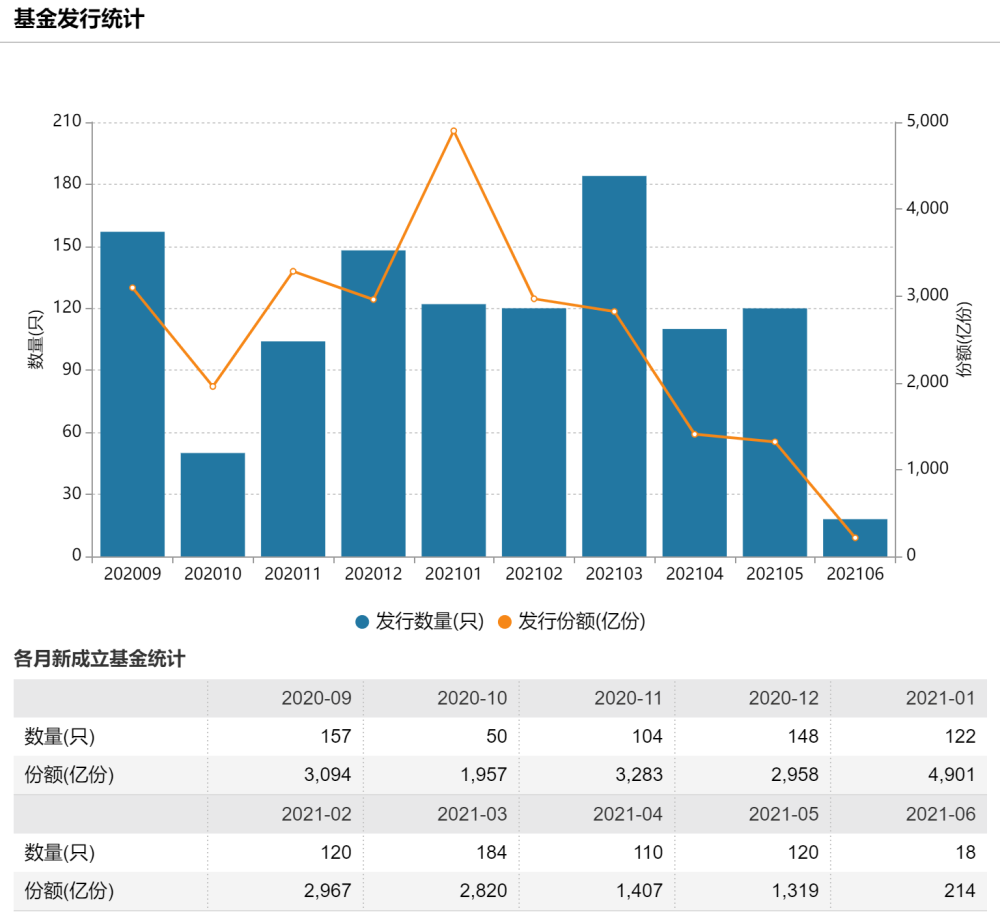Click the right axis label 5,000
The width and height of the screenshot is (1000, 923).
[927, 121]
